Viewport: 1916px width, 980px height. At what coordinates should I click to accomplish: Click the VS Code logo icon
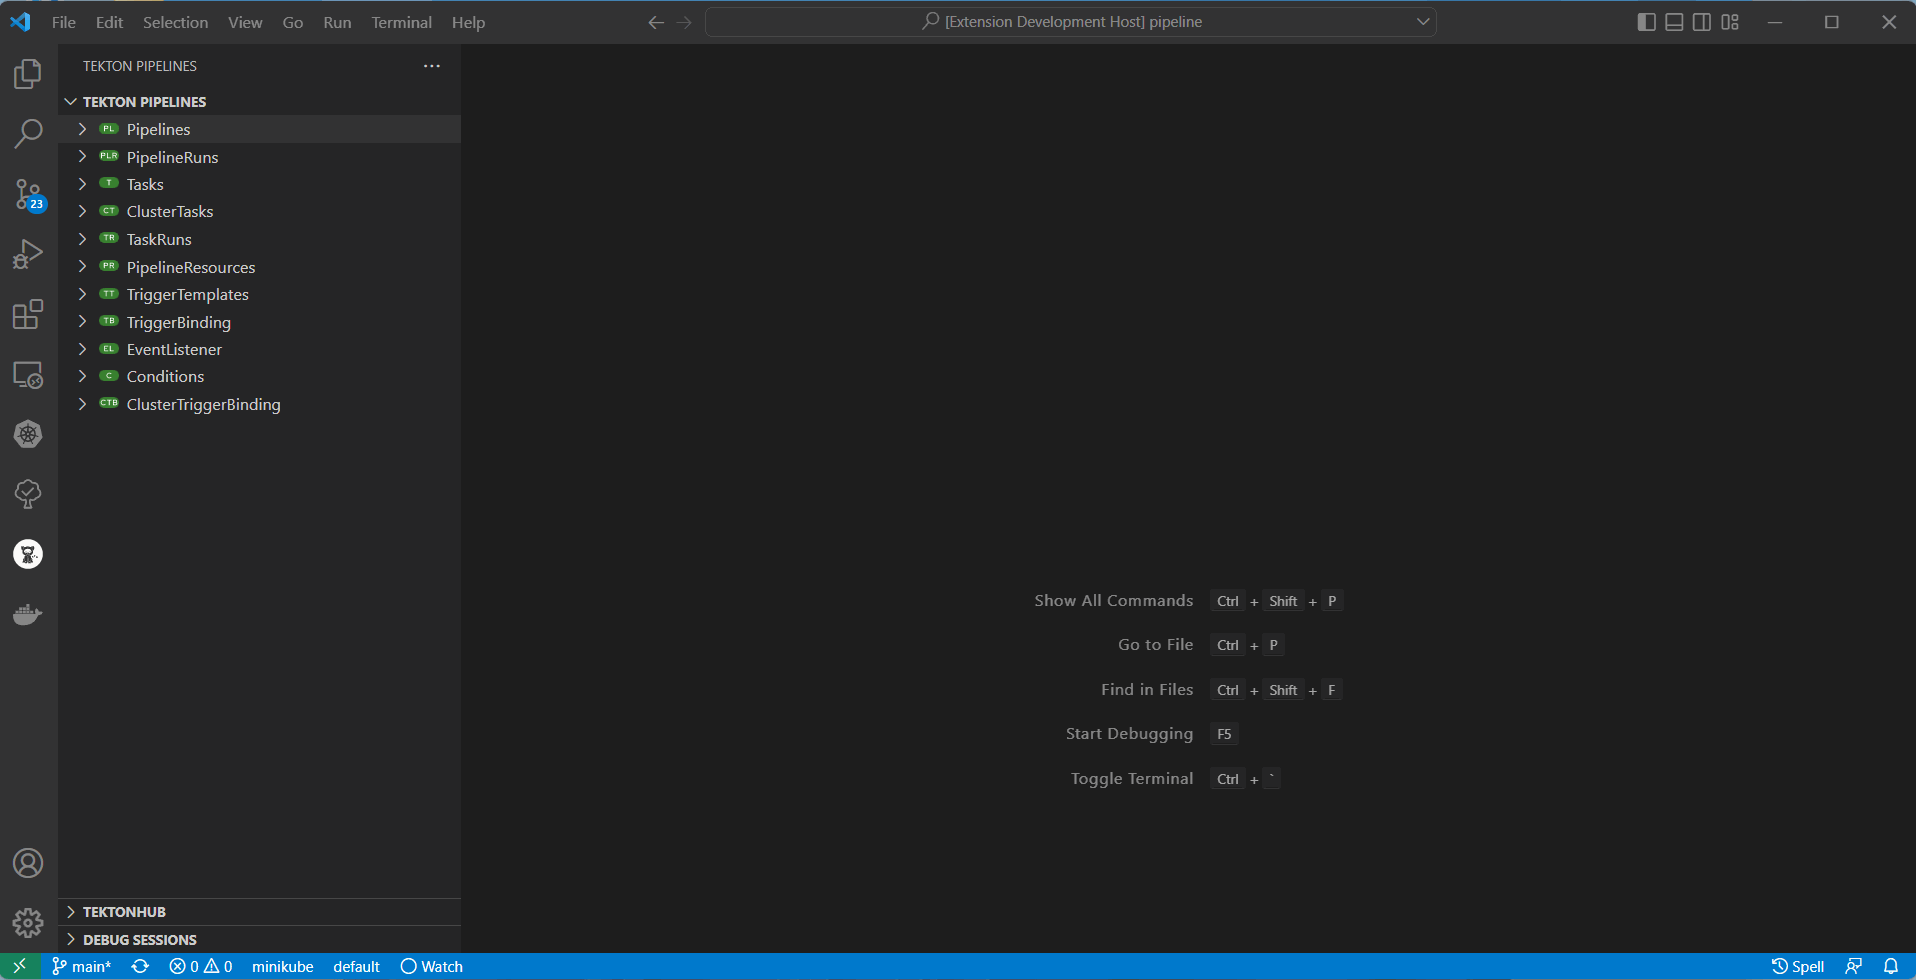pyautogui.click(x=20, y=22)
